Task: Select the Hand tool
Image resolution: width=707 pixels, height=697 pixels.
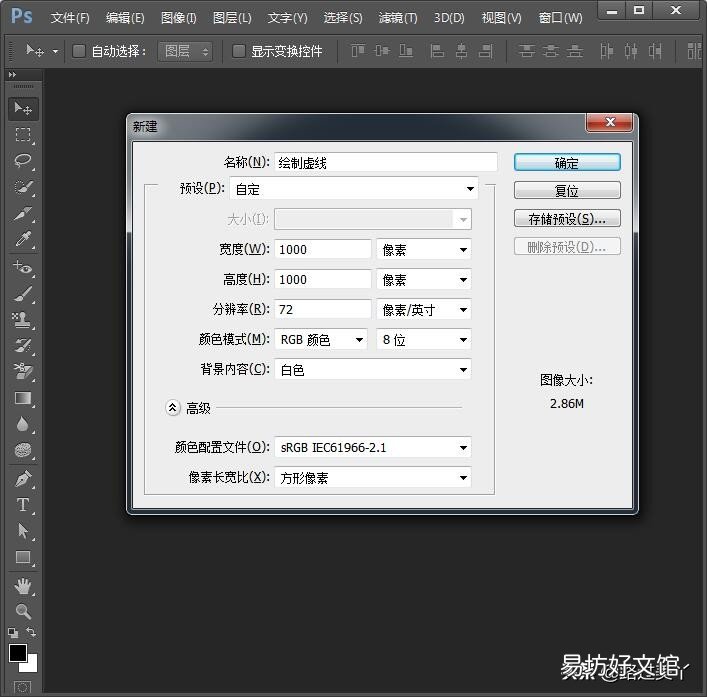Action: click(x=23, y=586)
